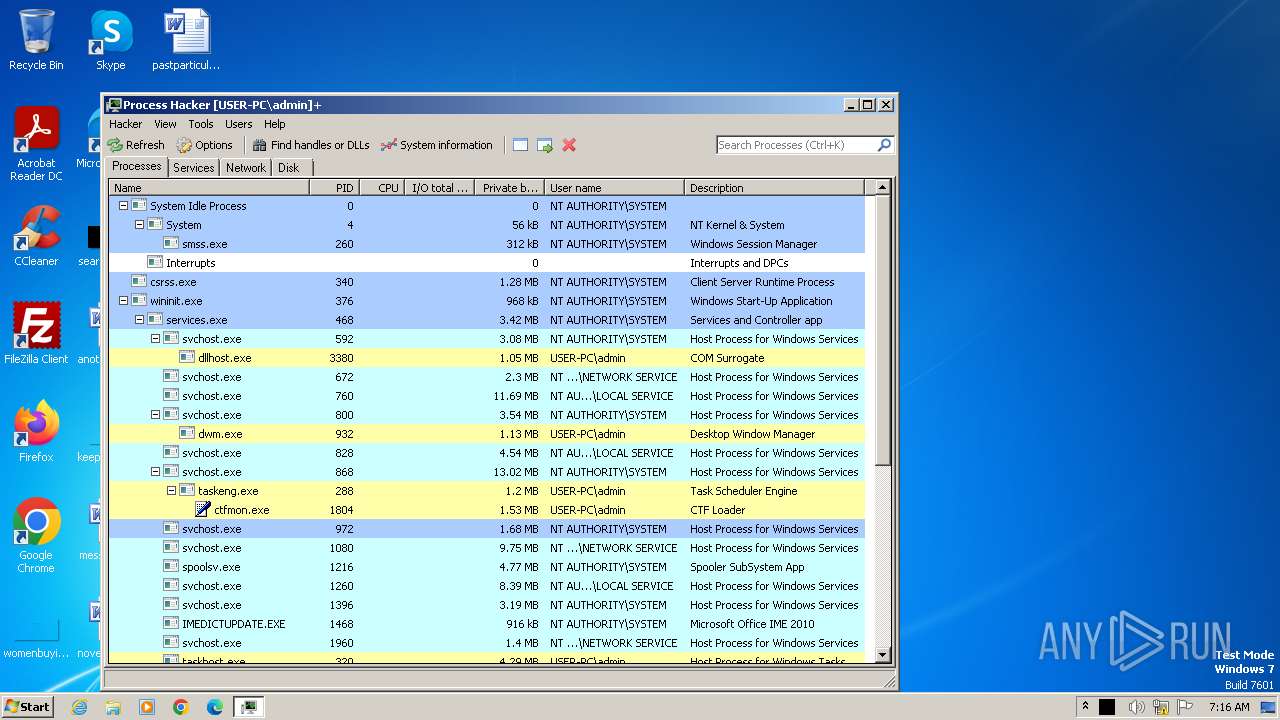Open Find handles or DLLs
The width and height of the screenshot is (1280, 720).
311,145
